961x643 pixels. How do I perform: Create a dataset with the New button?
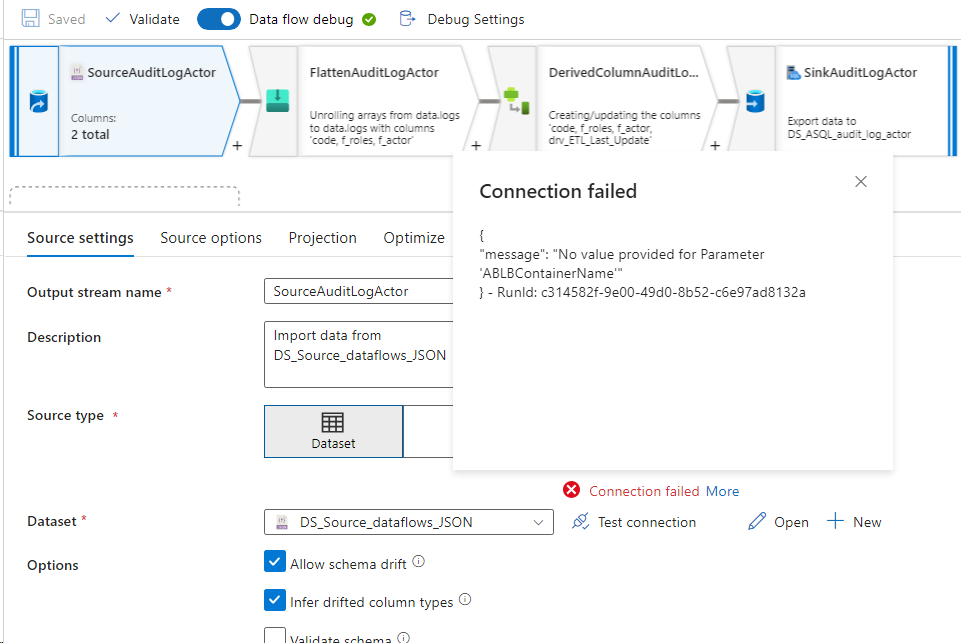point(855,521)
